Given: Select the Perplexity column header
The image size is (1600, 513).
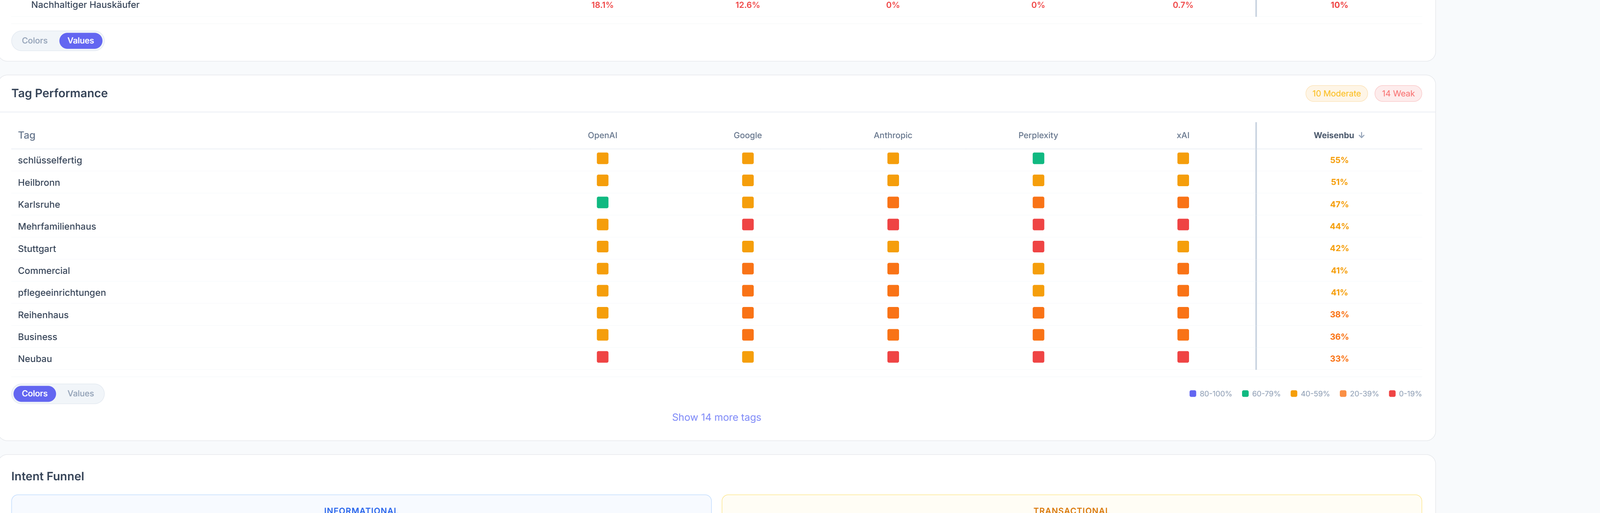Looking at the screenshot, I should coord(1038,135).
